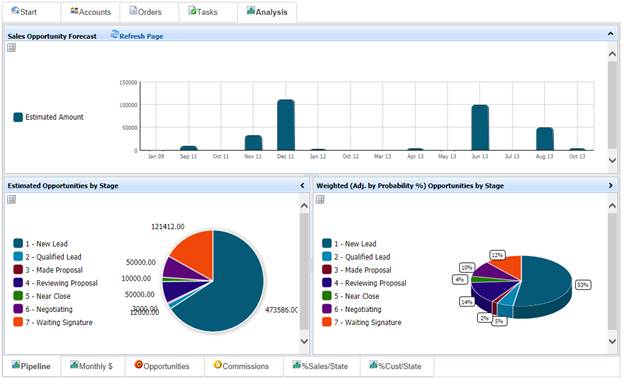Click the Estimated Amount legend swatch
This screenshot has width=624, height=378.
coord(18,117)
